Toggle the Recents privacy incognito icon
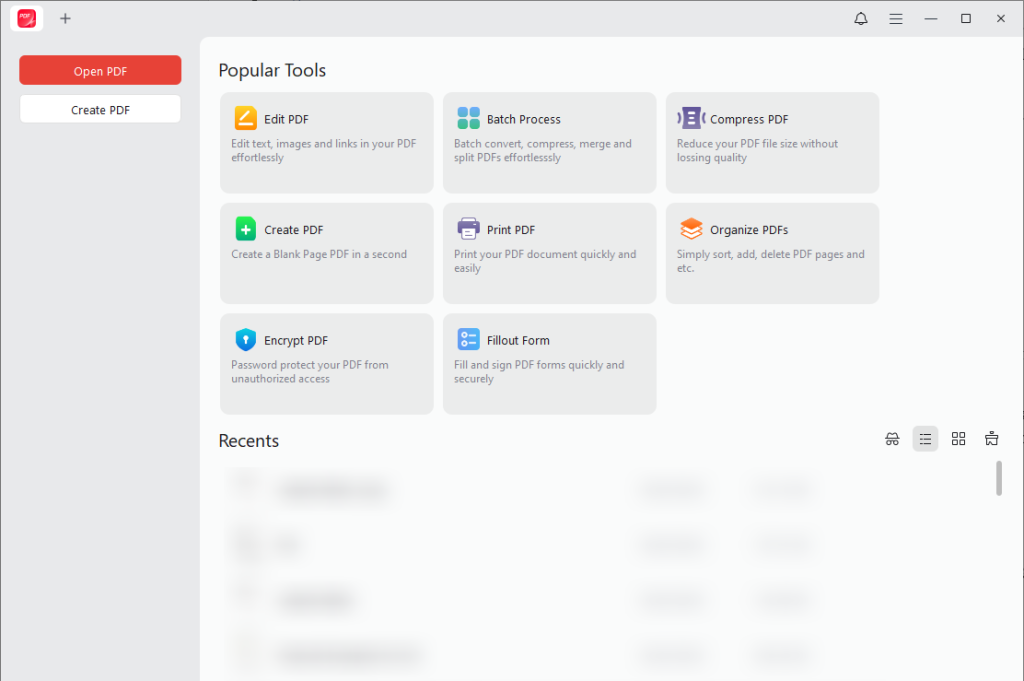This screenshot has width=1024, height=681. click(892, 439)
